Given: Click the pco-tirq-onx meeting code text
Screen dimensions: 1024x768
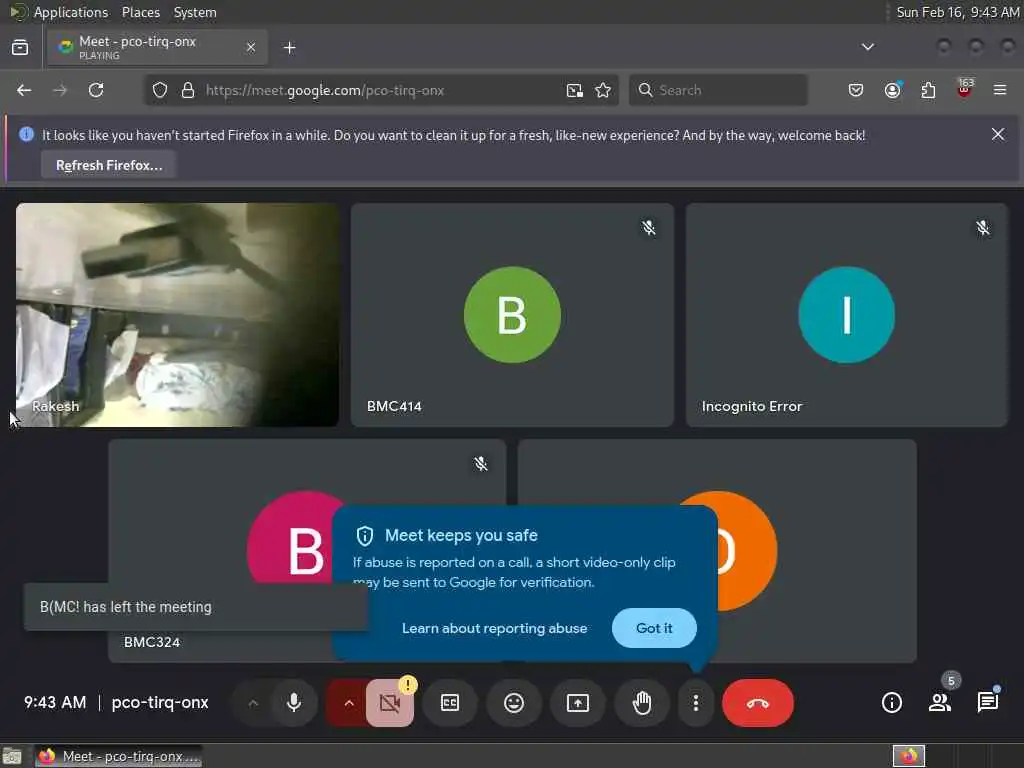Looking at the screenshot, I should click(160, 703).
